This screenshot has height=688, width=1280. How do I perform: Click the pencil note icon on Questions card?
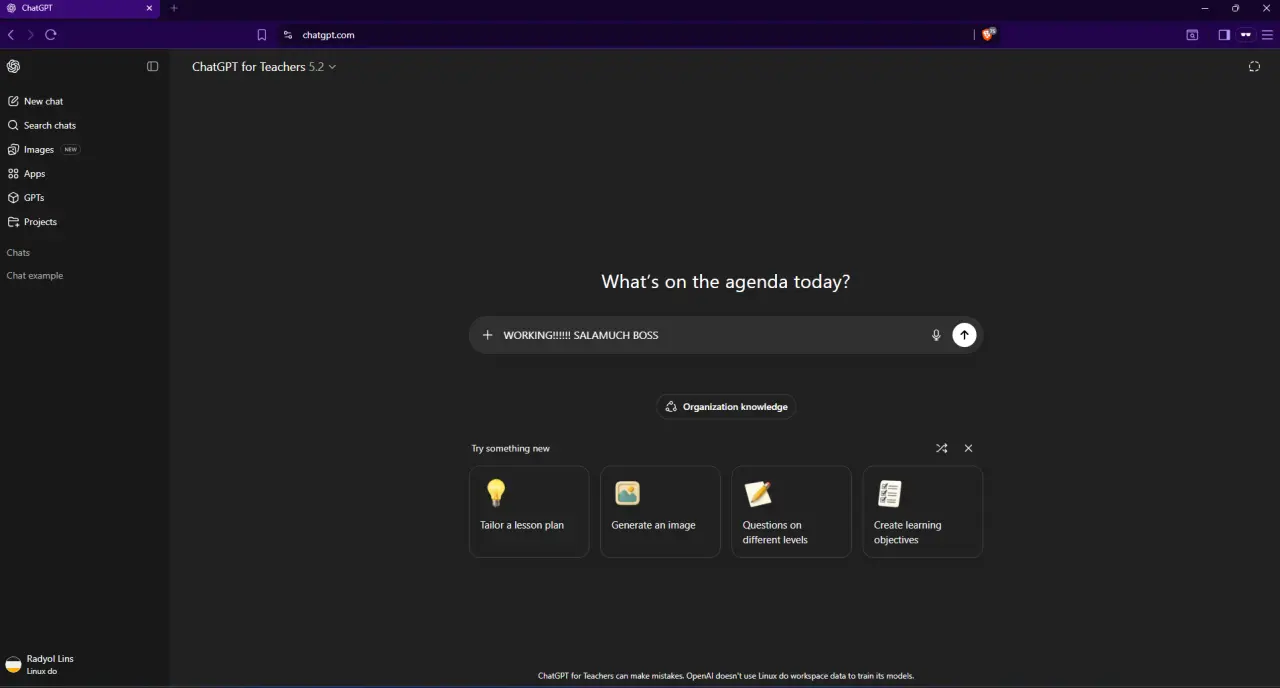pyautogui.click(x=758, y=493)
